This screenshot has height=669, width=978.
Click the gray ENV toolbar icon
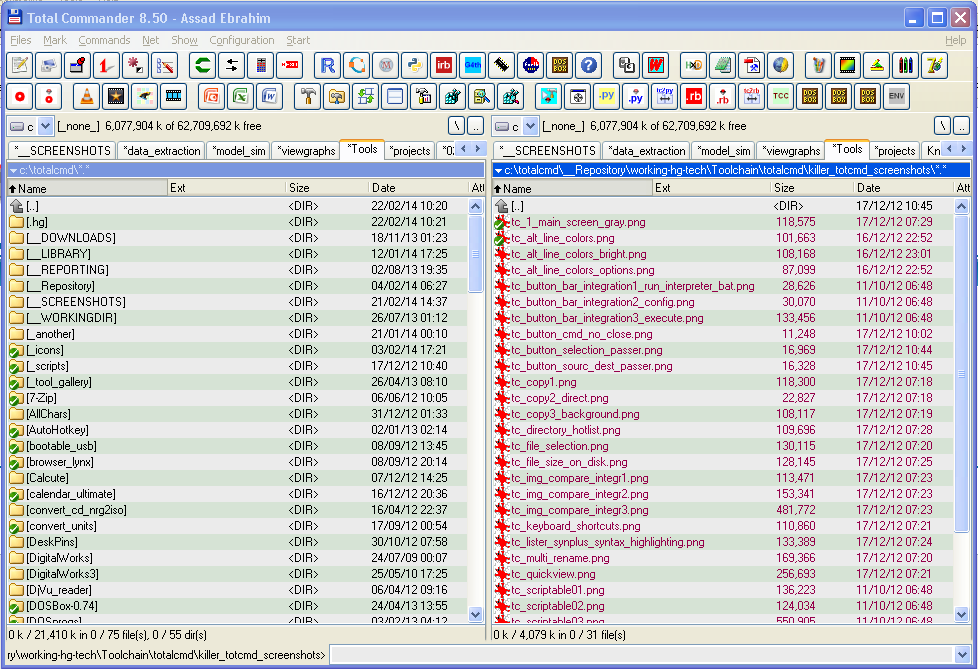[x=896, y=97]
